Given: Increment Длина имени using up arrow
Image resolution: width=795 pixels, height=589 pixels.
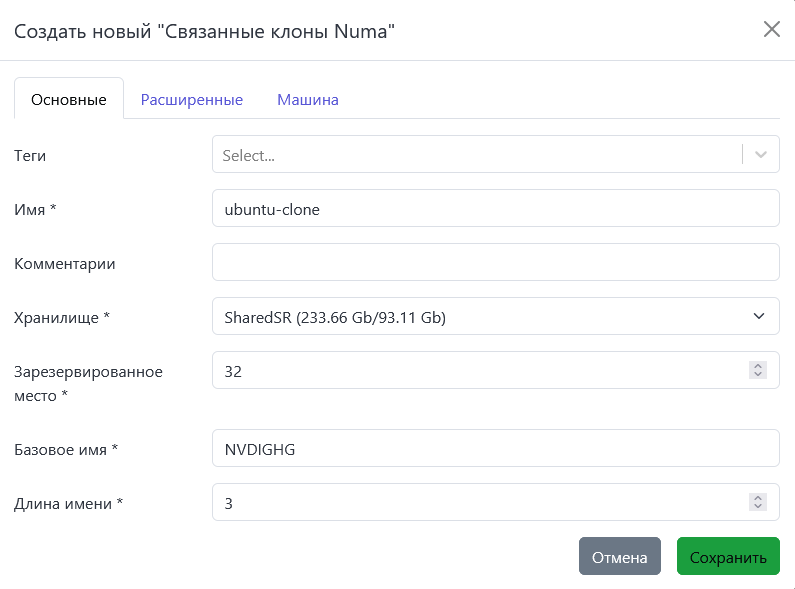Looking at the screenshot, I should click(758, 498).
